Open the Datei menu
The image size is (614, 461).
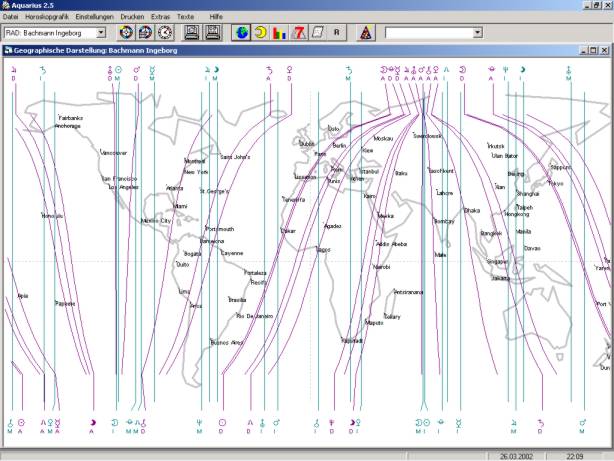point(12,18)
